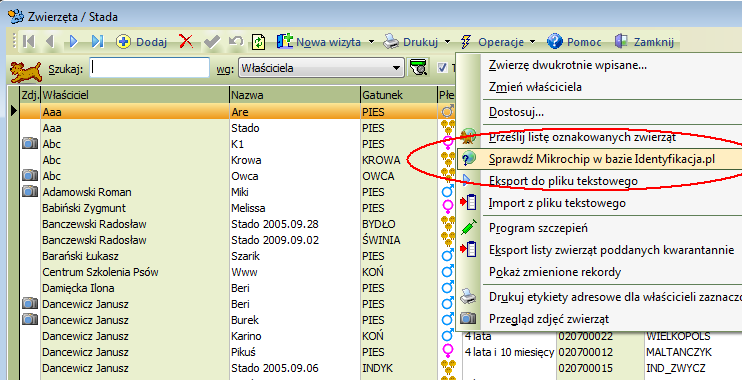Click camera photo icon in K1 row
The height and width of the screenshot is (380, 742).
point(30,144)
